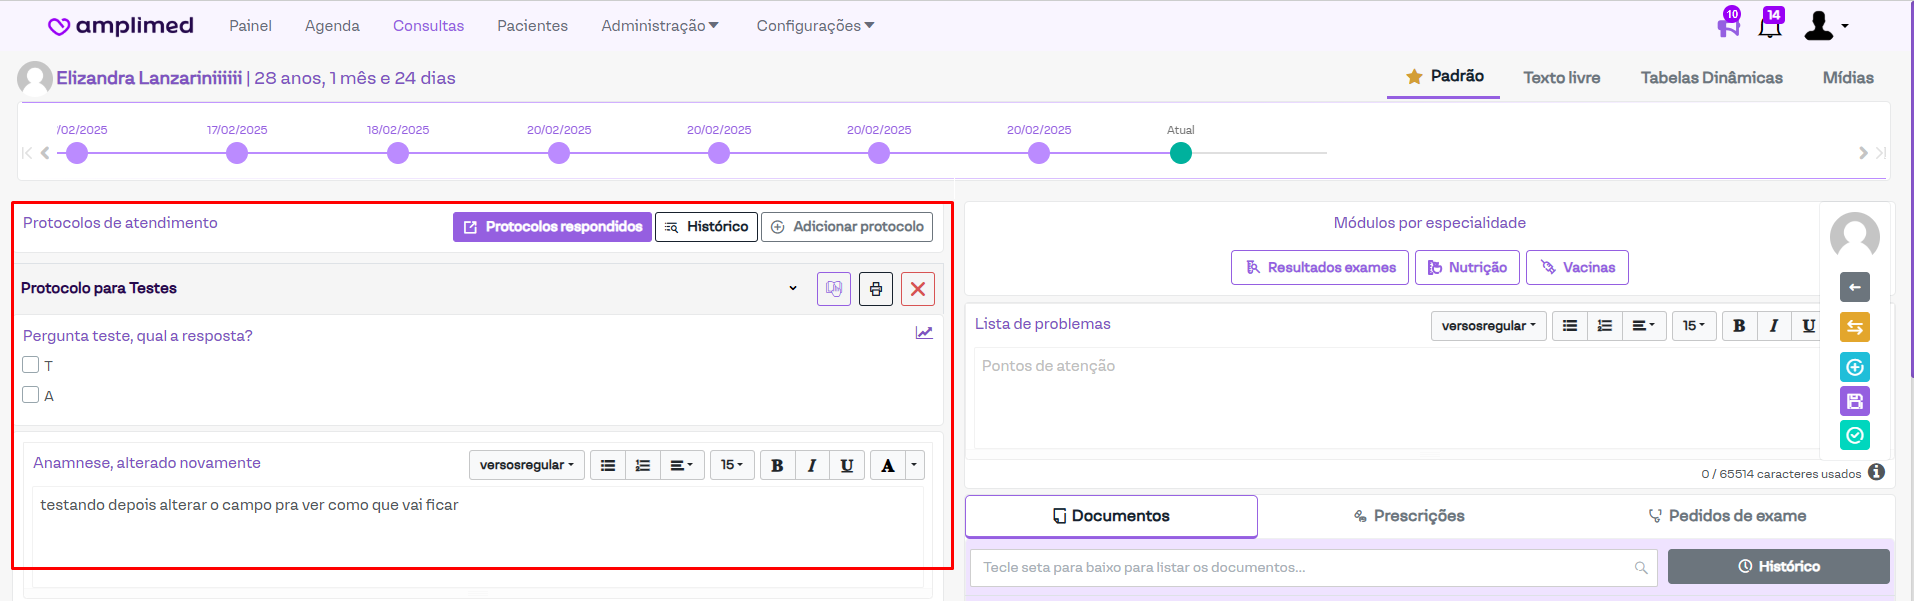This screenshot has height=601, width=1914.
Task: Open the Prescrições tab
Action: [1409, 516]
